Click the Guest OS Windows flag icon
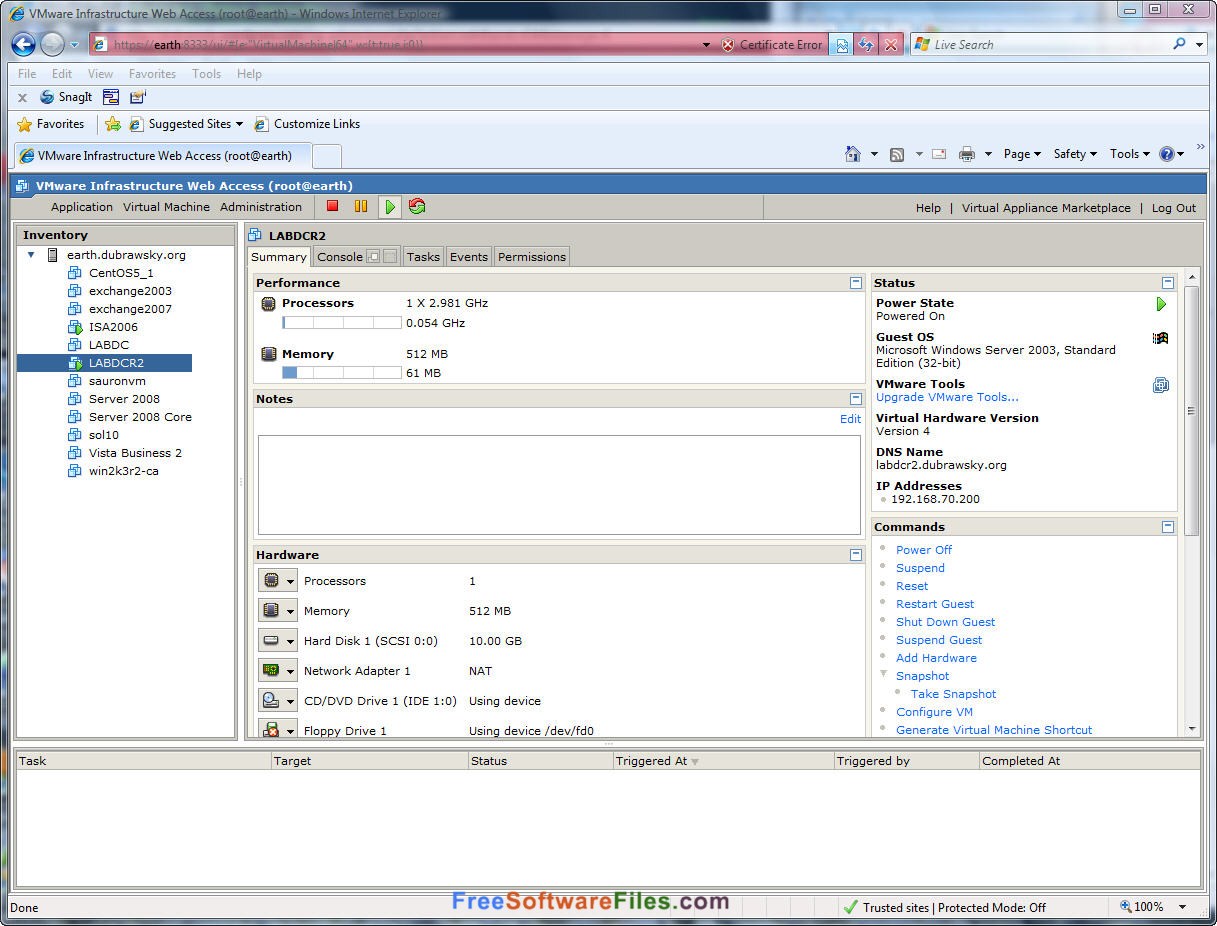Viewport: 1217px width, 926px height. coord(1161,338)
